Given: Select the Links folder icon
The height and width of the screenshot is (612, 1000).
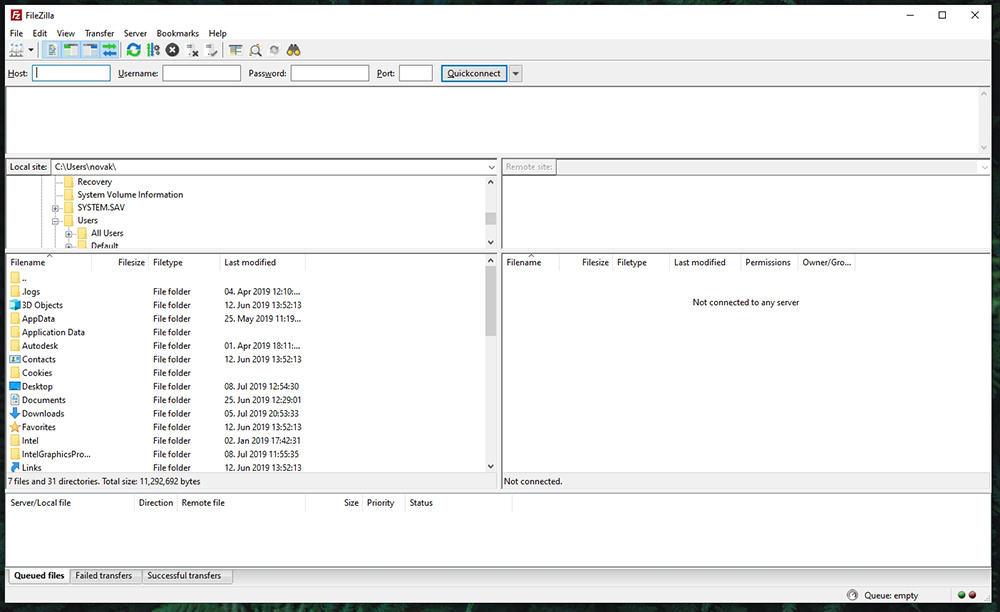Looking at the screenshot, I should tap(15, 467).
